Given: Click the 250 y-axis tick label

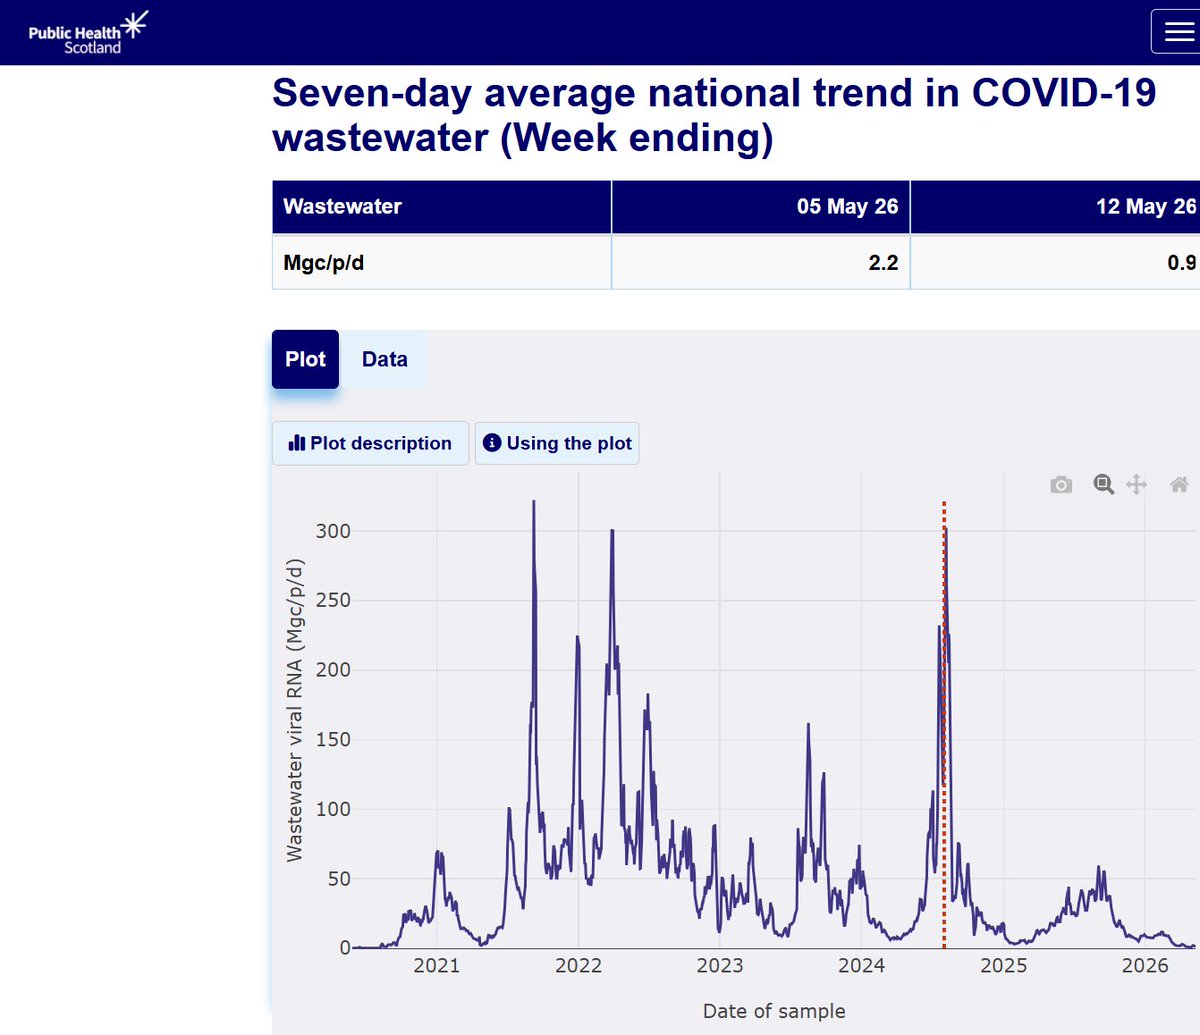Looking at the screenshot, I should (333, 600).
